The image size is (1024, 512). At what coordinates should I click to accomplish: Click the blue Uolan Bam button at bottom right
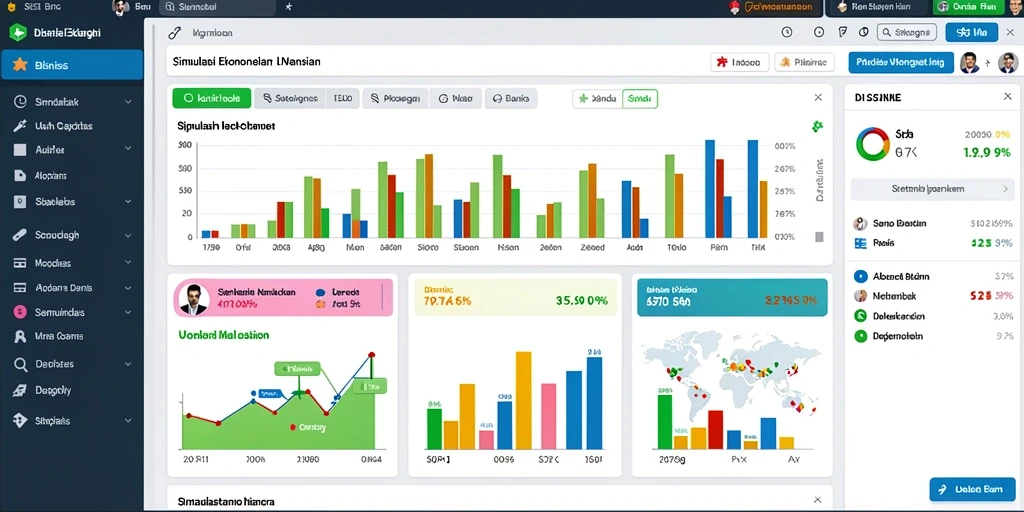(972, 489)
